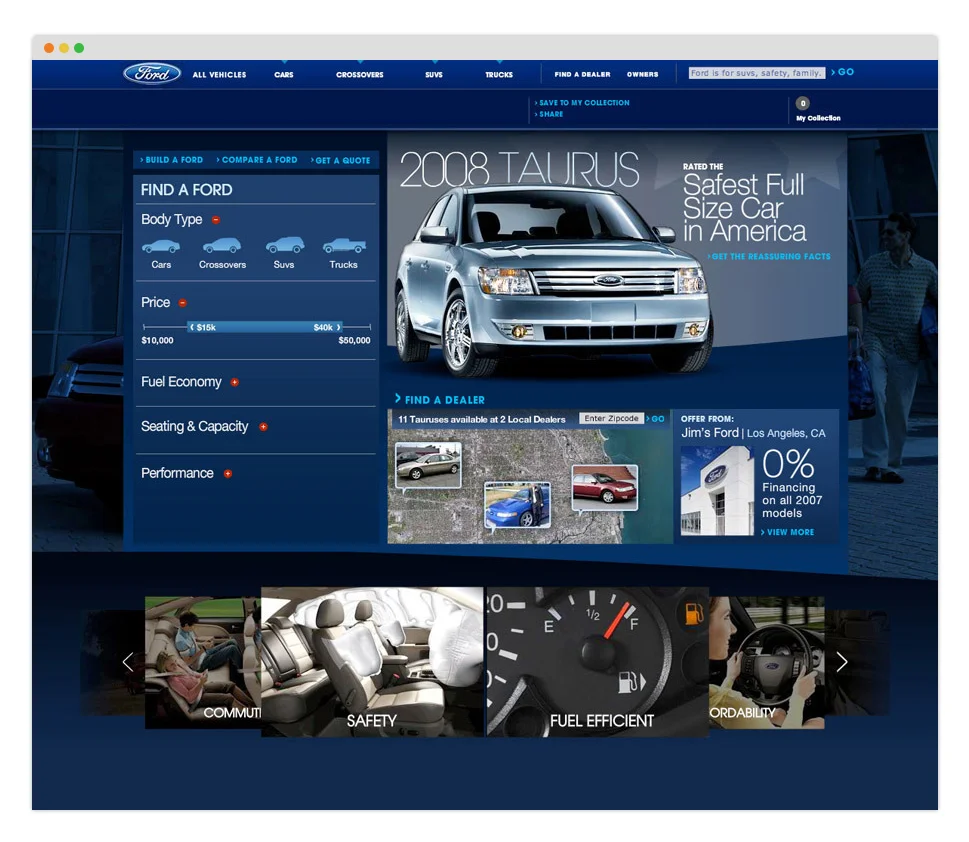Open the tan Taurus map thumbnail
The image size is (969, 842).
[428, 465]
